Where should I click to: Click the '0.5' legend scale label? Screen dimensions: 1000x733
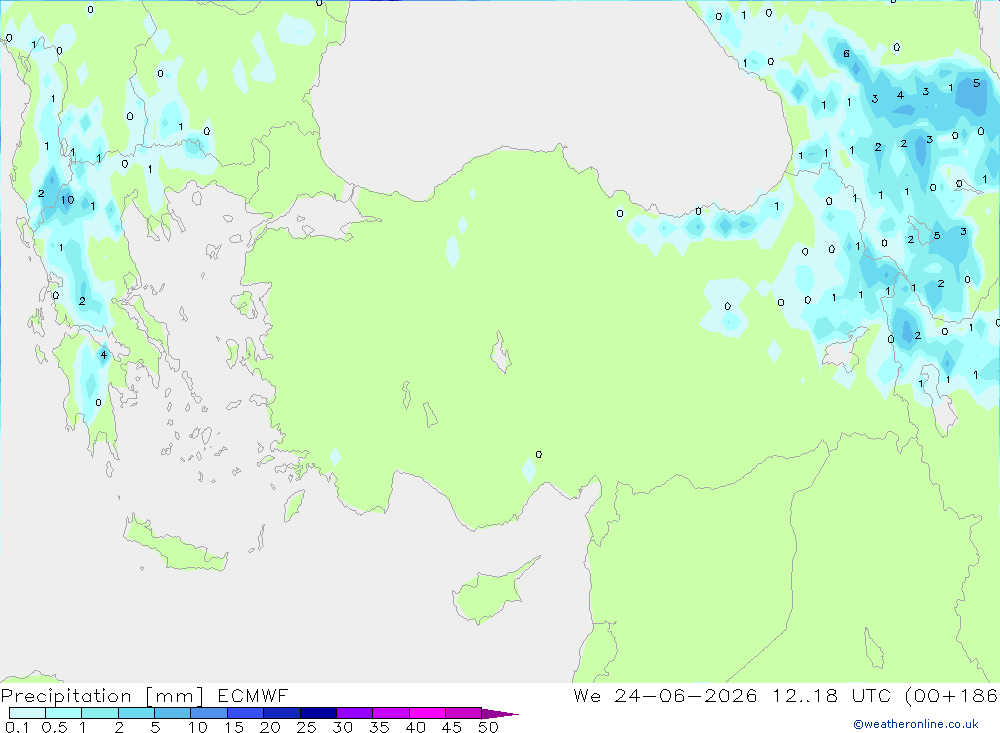pos(54,727)
